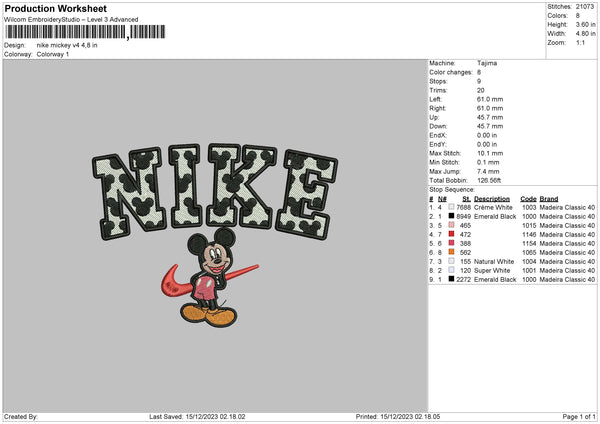Click the 'Page 1 of 1' footer text
The height and width of the screenshot is (424, 600).
point(579,416)
